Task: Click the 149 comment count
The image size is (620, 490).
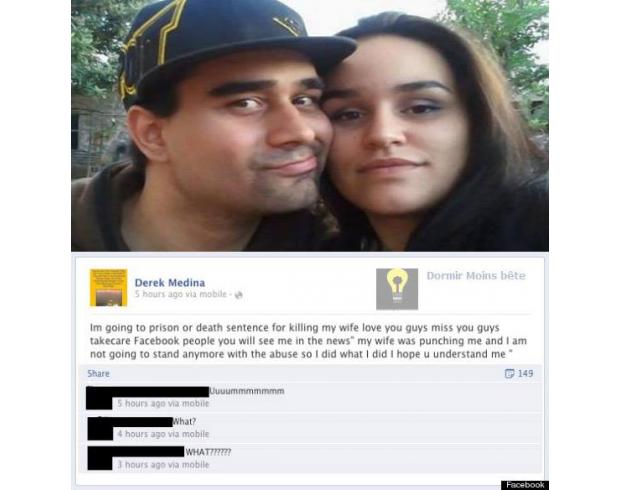Action: coord(525,373)
